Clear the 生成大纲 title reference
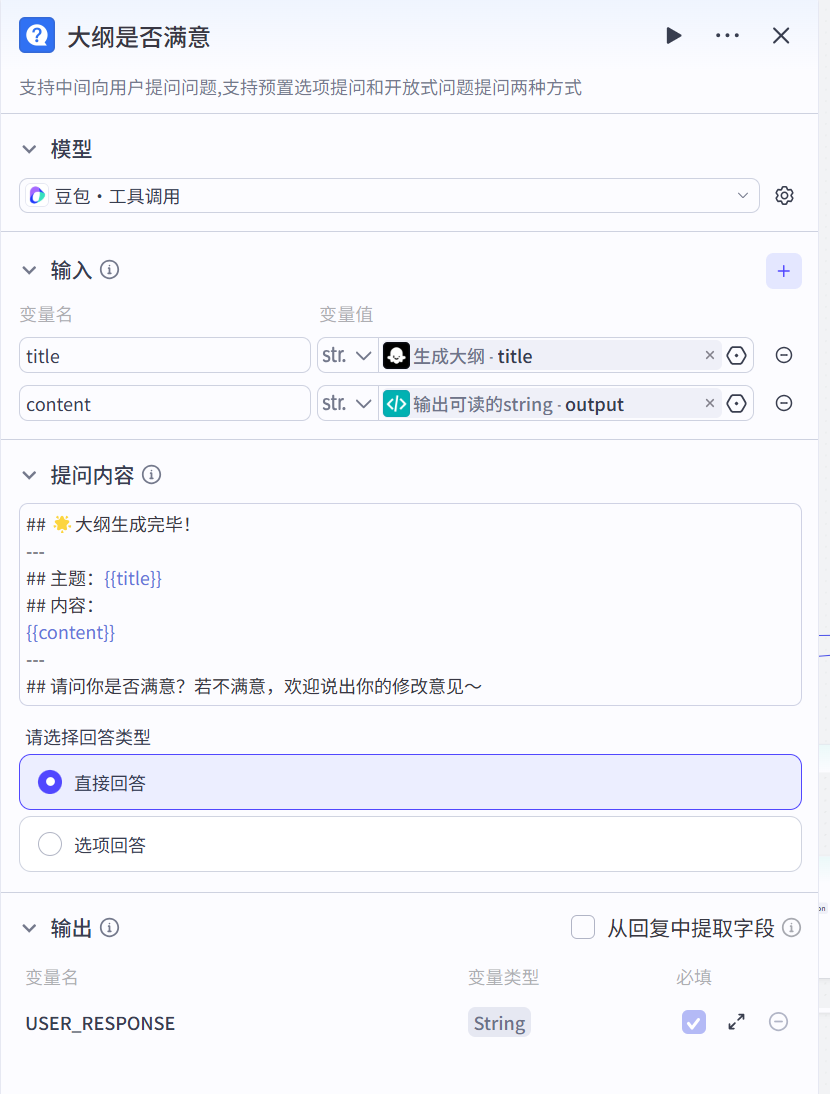 coord(710,355)
